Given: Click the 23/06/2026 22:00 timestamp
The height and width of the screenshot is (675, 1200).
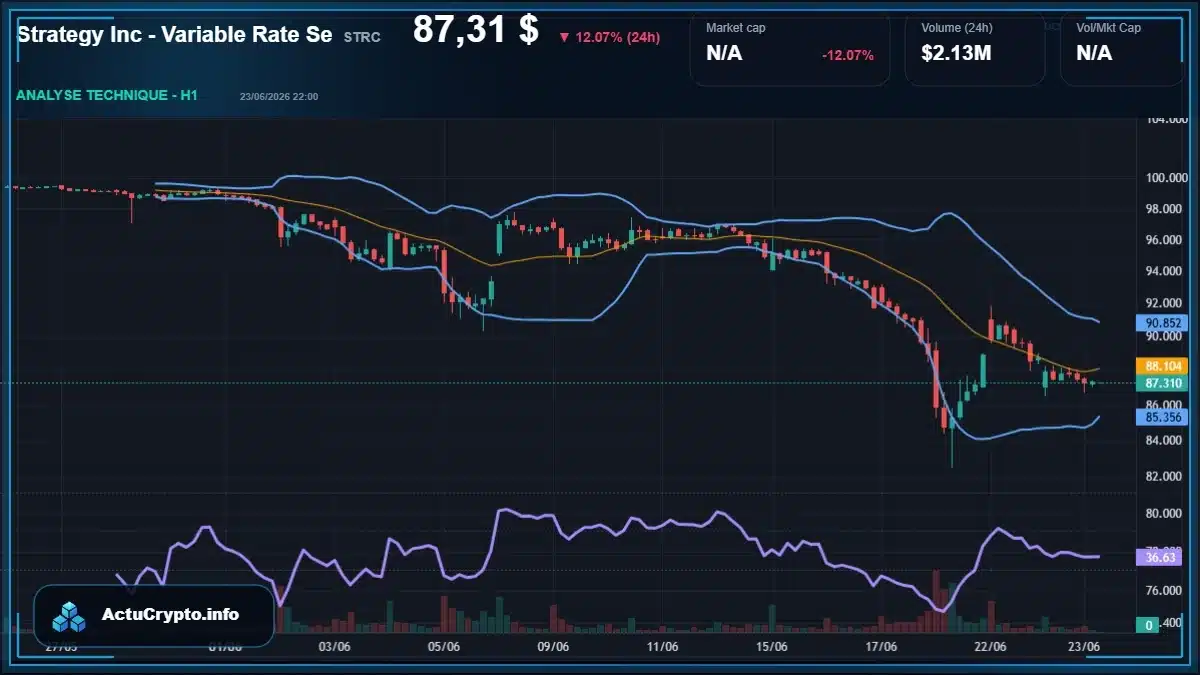Looking at the screenshot, I should tap(279, 96).
